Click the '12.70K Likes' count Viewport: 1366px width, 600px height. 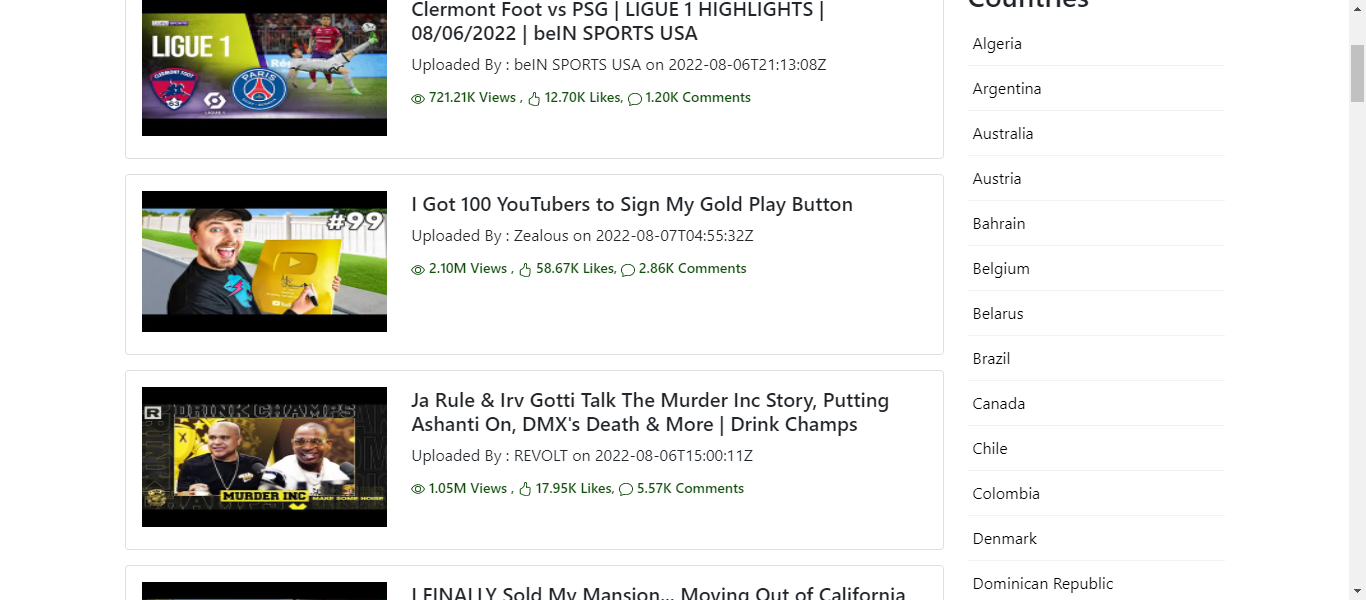(x=582, y=98)
